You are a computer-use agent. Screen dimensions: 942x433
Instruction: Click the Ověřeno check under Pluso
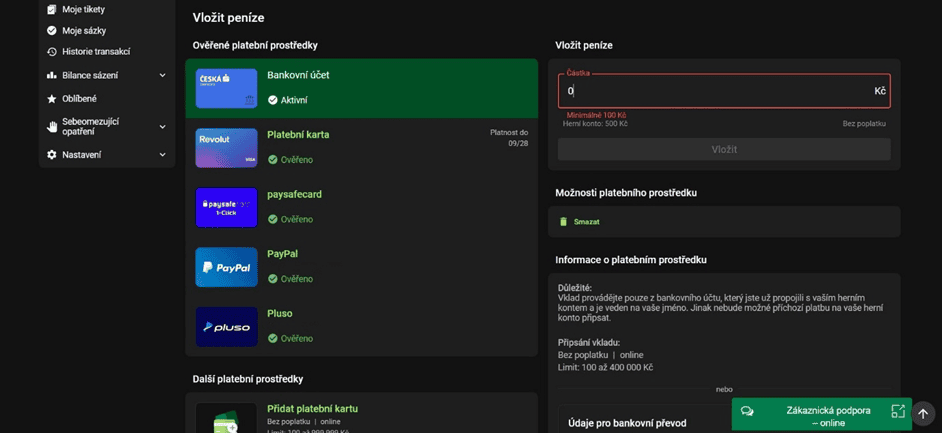point(273,338)
